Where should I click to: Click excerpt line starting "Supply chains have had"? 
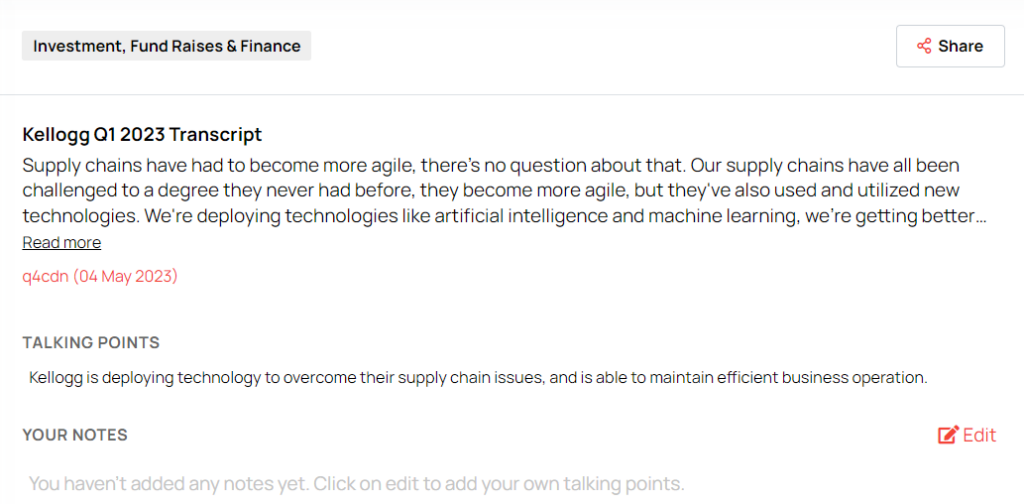[490, 165]
